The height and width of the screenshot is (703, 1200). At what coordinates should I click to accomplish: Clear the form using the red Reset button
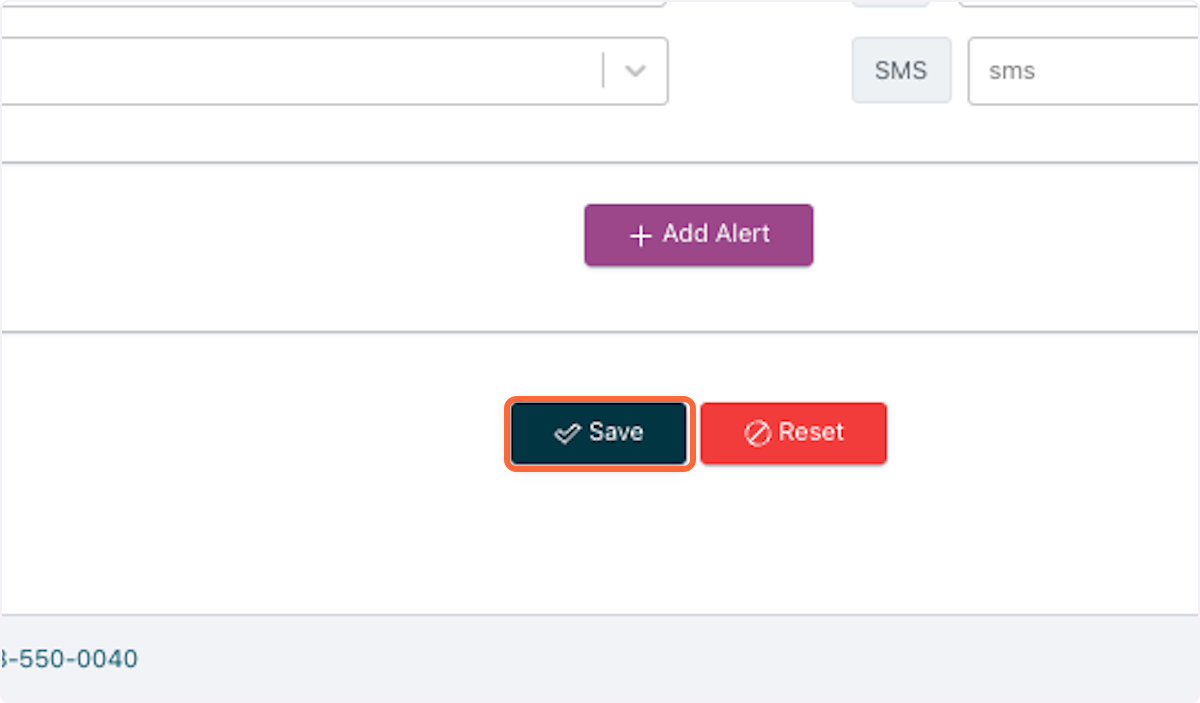(x=794, y=433)
